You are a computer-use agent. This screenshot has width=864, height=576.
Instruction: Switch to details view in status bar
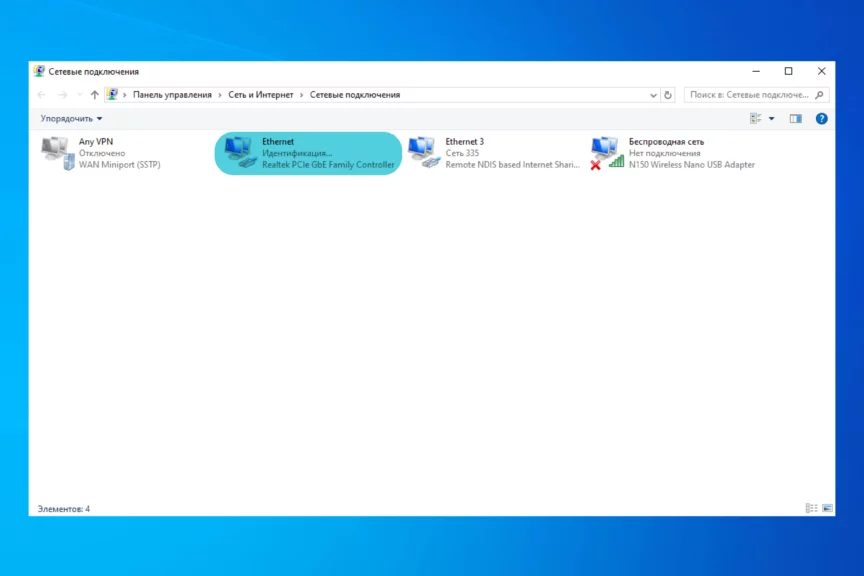tap(811, 509)
